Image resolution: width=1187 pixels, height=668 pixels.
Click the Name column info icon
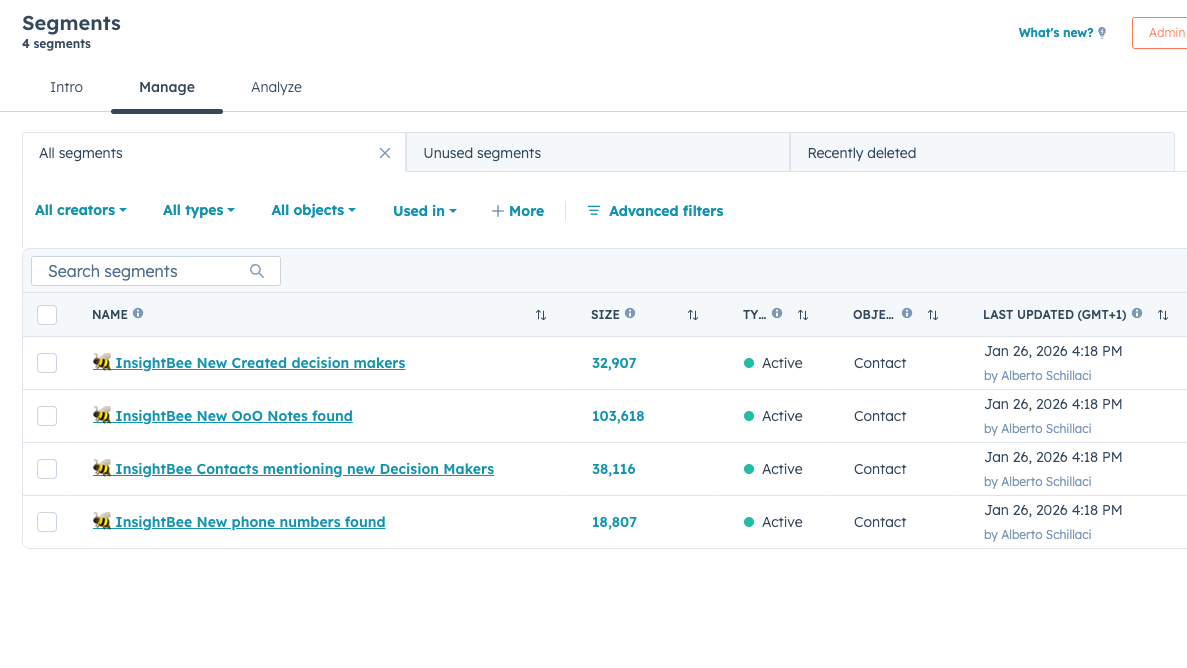(x=138, y=313)
